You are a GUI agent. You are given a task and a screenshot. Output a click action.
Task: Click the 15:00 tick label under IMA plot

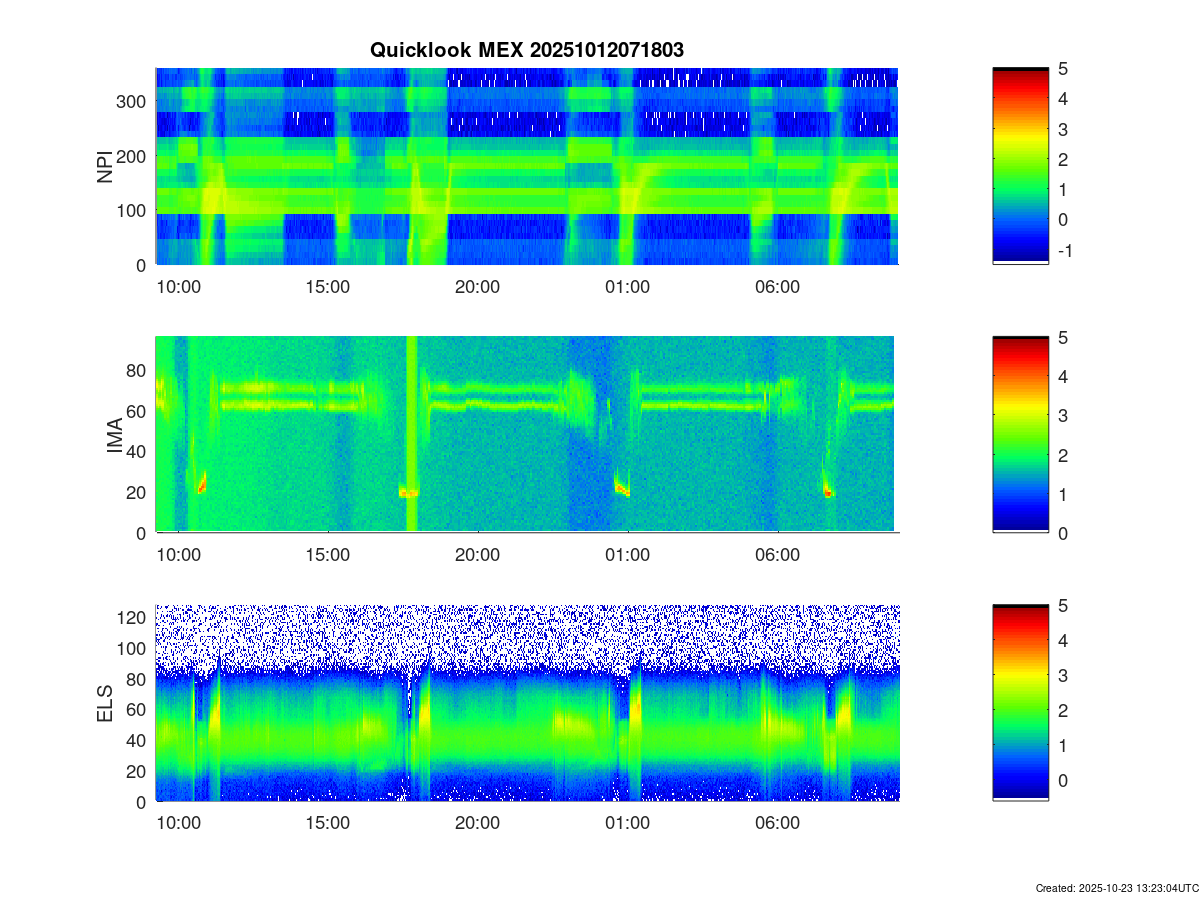pyautogui.click(x=328, y=555)
